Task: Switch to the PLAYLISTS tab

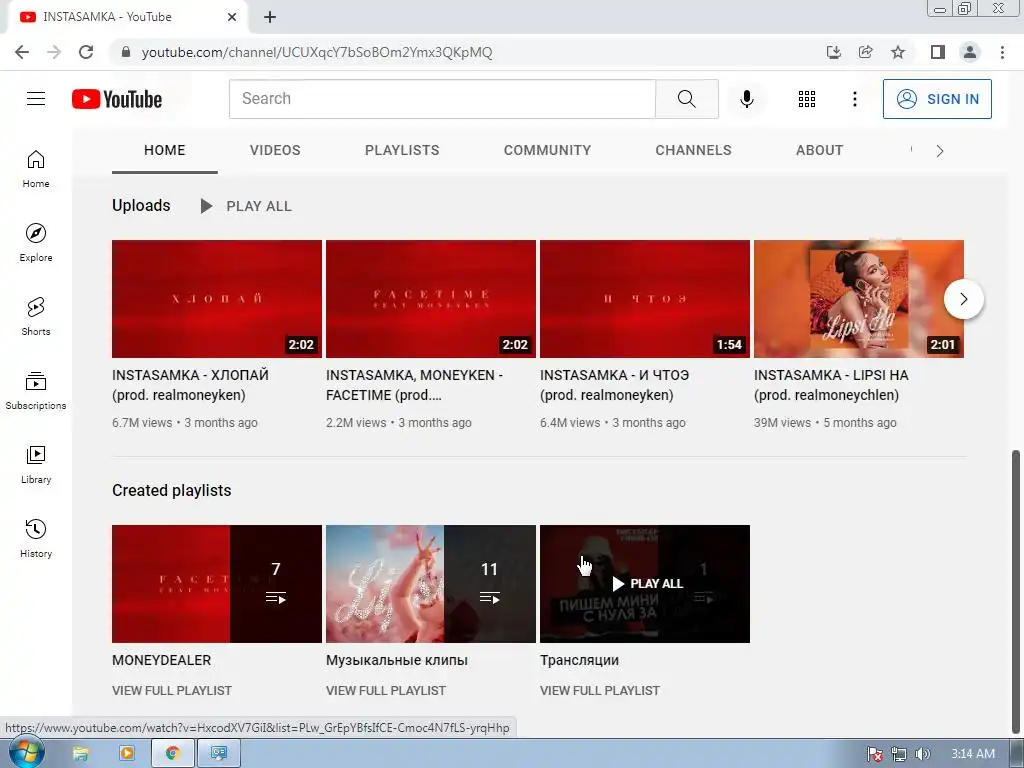Action: (x=402, y=150)
